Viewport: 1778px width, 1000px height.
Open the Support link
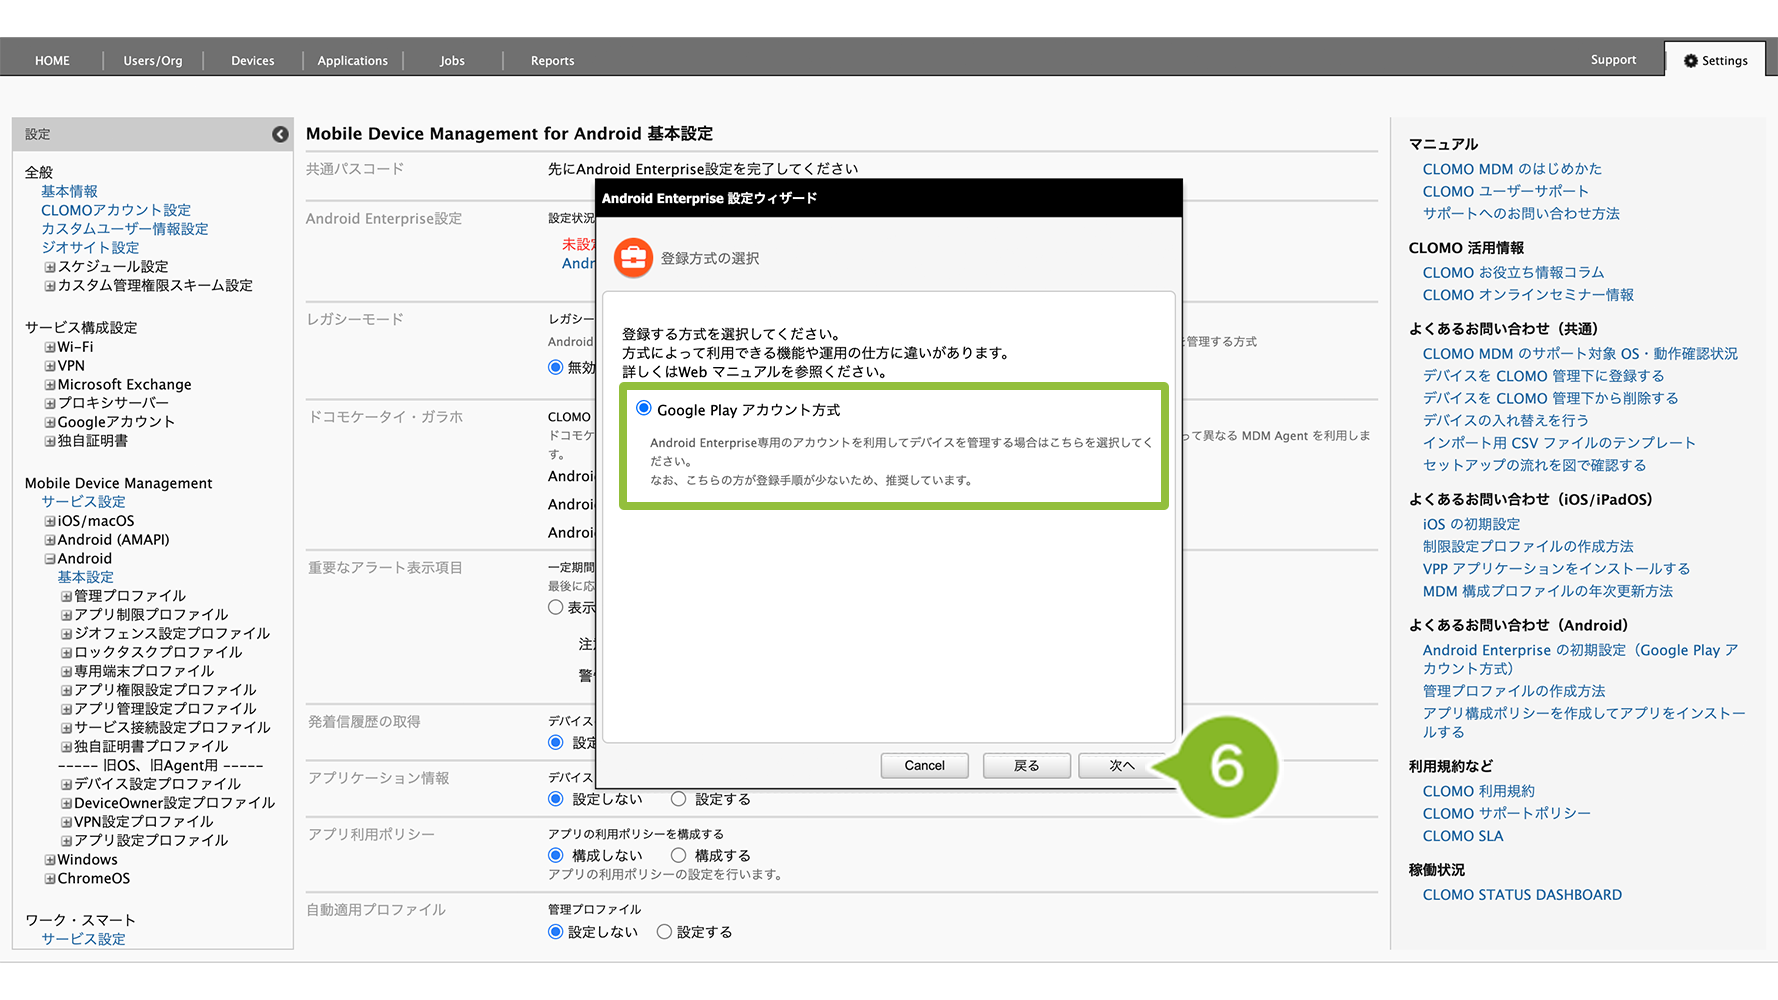[1613, 60]
